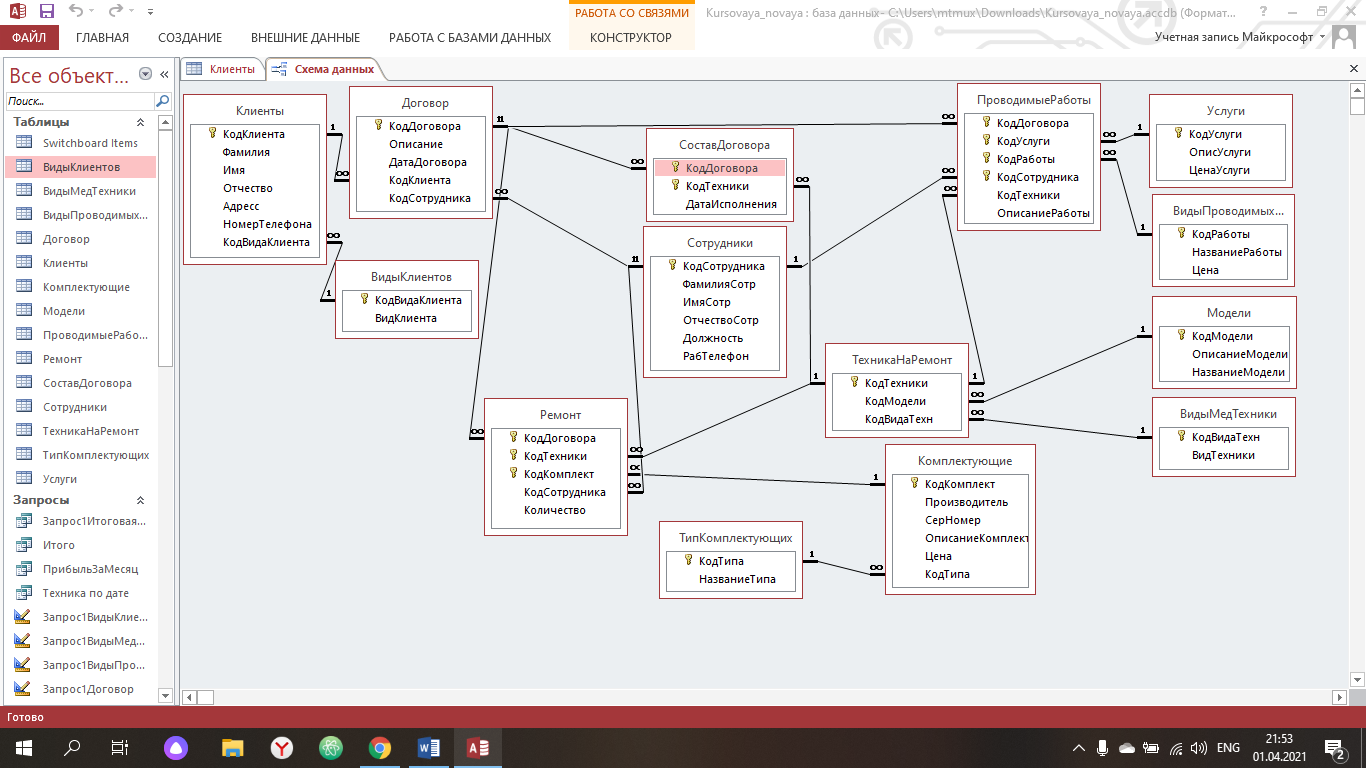
Task: Click the Undo arrow in title bar
Action: tap(78, 12)
